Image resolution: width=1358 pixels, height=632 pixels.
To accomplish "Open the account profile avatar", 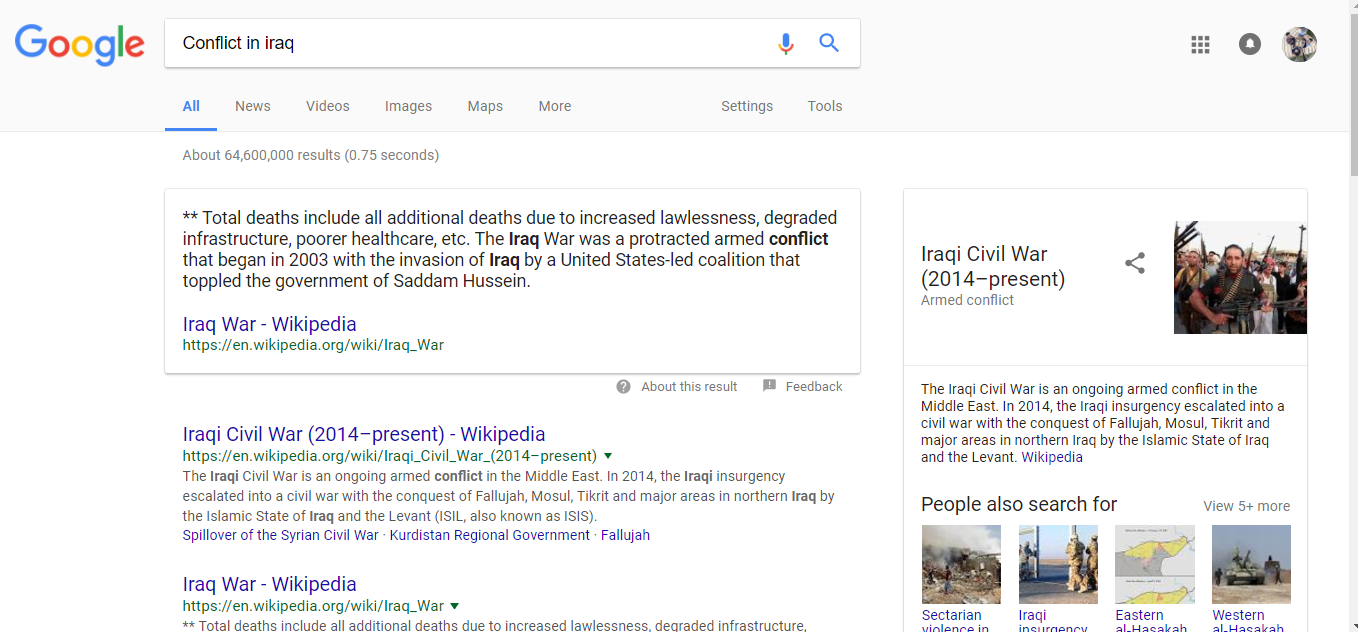I will [x=1299, y=44].
